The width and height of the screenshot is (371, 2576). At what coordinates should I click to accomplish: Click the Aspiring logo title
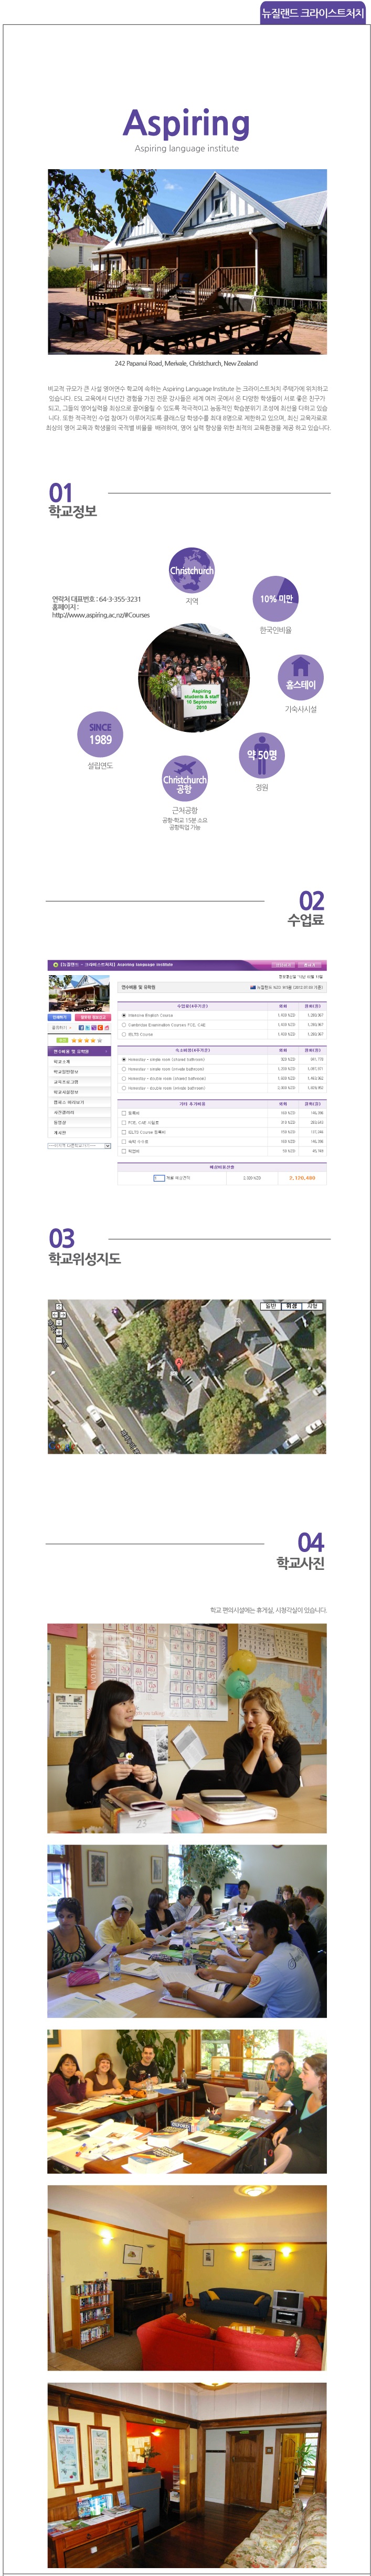[x=186, y=123]
